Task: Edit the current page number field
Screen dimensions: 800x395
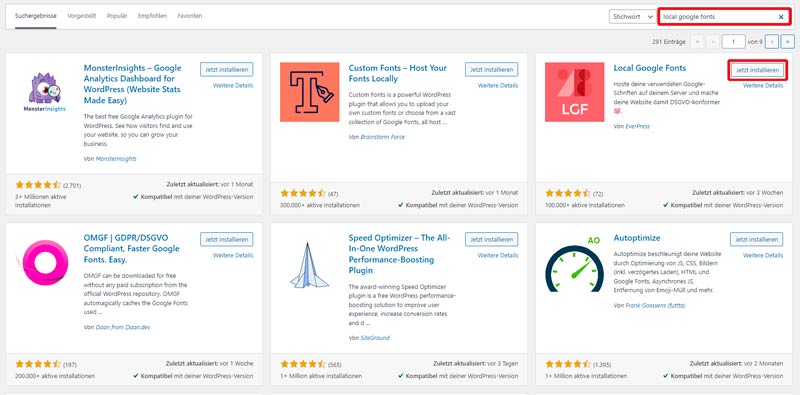Action: [733, 42]
